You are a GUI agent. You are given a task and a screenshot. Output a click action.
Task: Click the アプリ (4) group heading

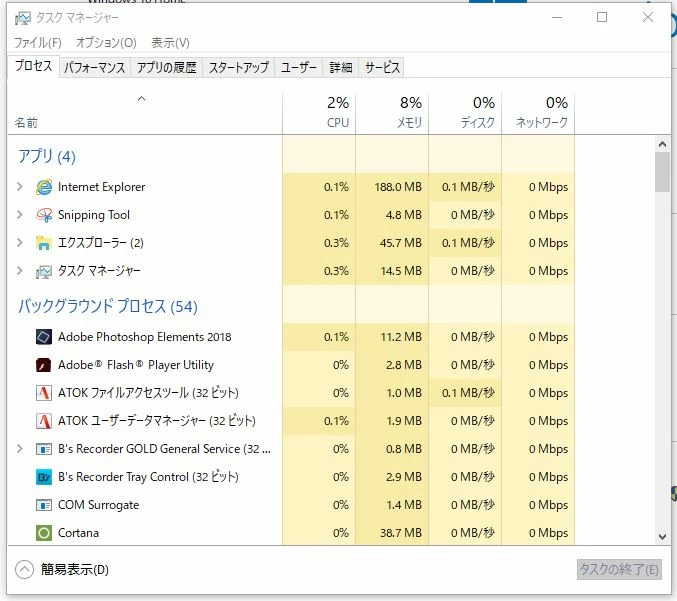[x=47, y=156]
